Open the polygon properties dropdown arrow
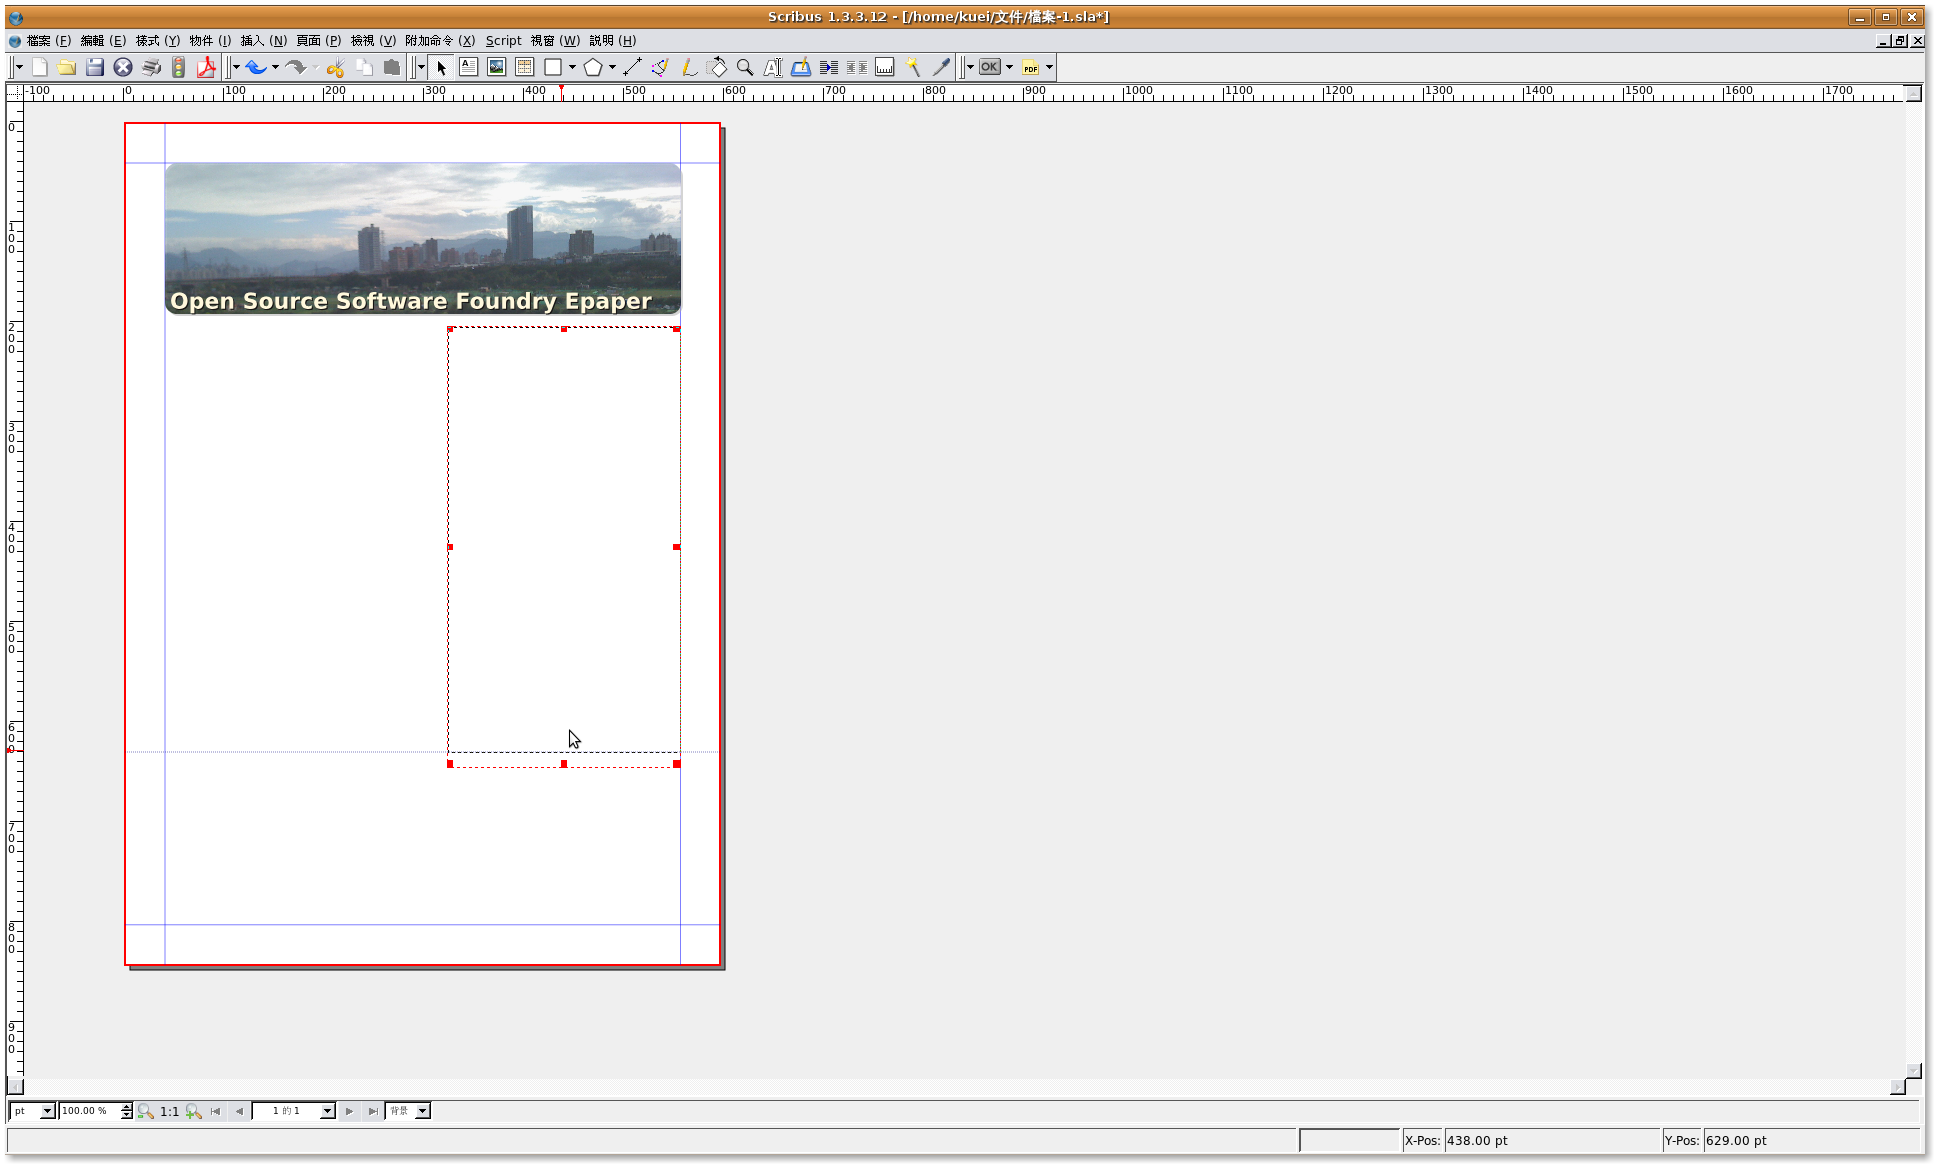This screenshot has height=1164, width=1934. [612, 67]
